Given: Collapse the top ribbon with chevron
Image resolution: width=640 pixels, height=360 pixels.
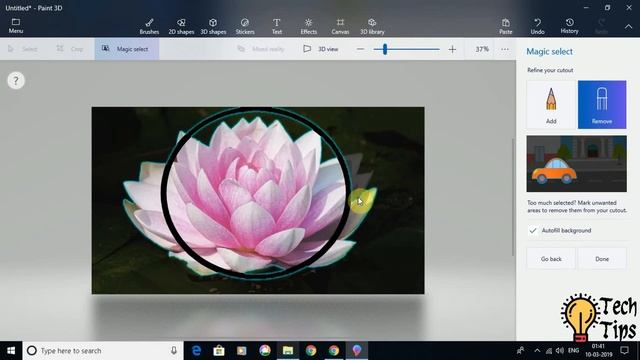Looking at the screenshot, I should pos(629,26).
